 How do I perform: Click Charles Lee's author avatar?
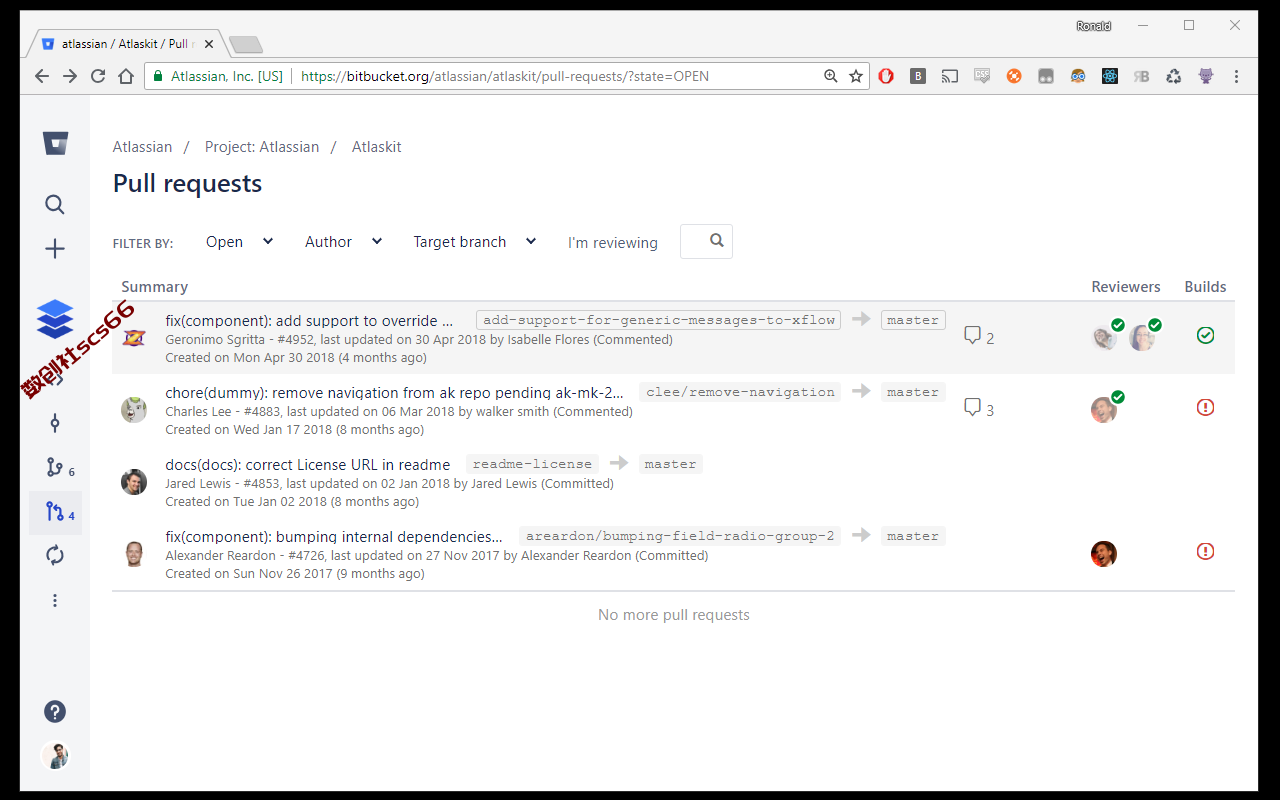tap(134, 410)
